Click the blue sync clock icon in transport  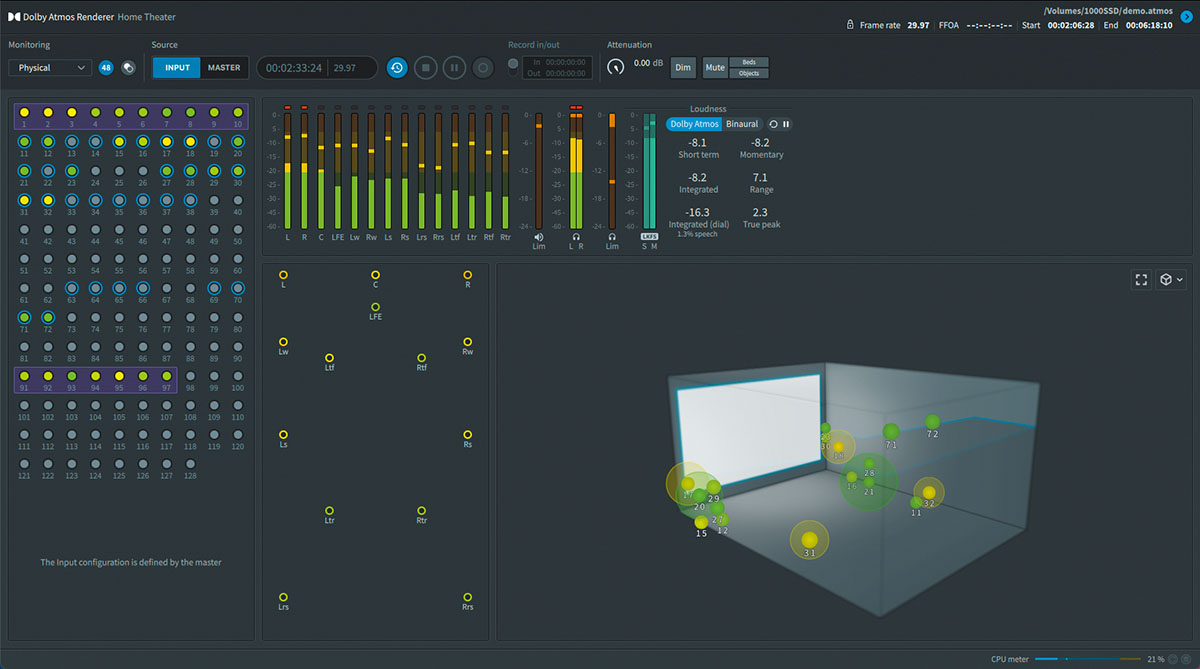point(397,68)
